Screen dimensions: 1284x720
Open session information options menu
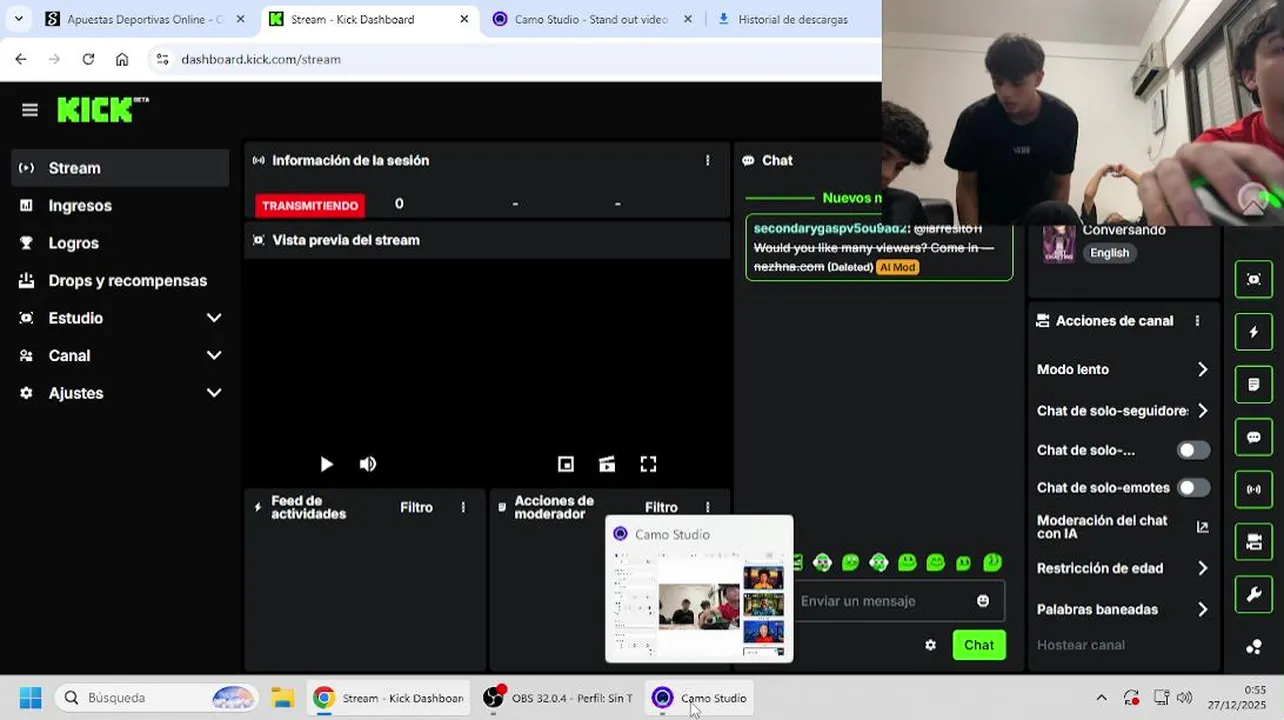point(708,160)
